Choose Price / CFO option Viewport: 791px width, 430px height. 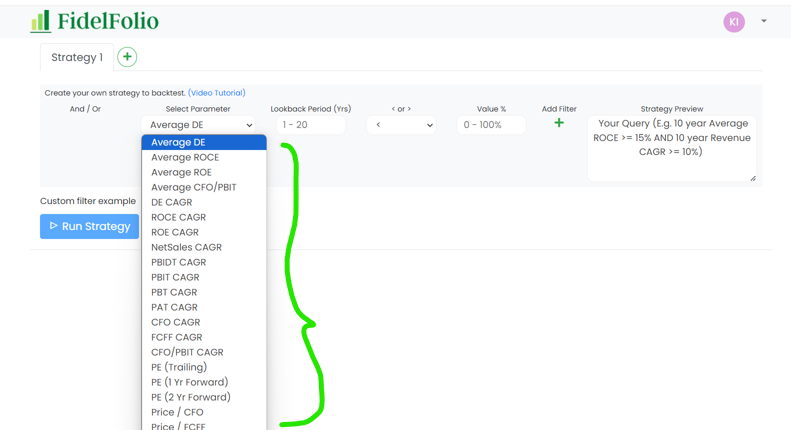point(177,412)
